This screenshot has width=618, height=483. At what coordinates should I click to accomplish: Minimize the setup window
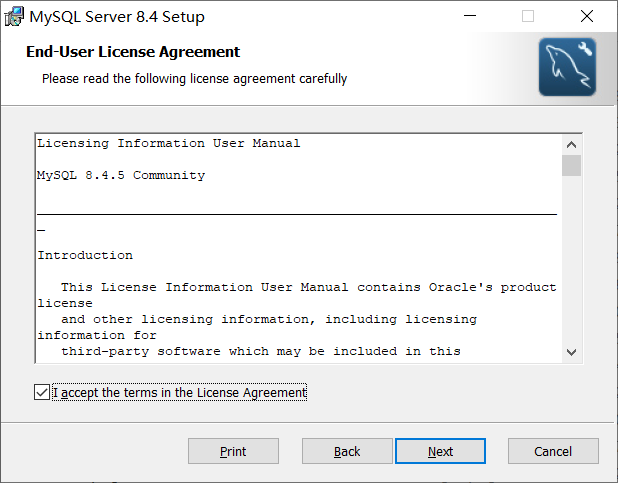pos(470,16)
